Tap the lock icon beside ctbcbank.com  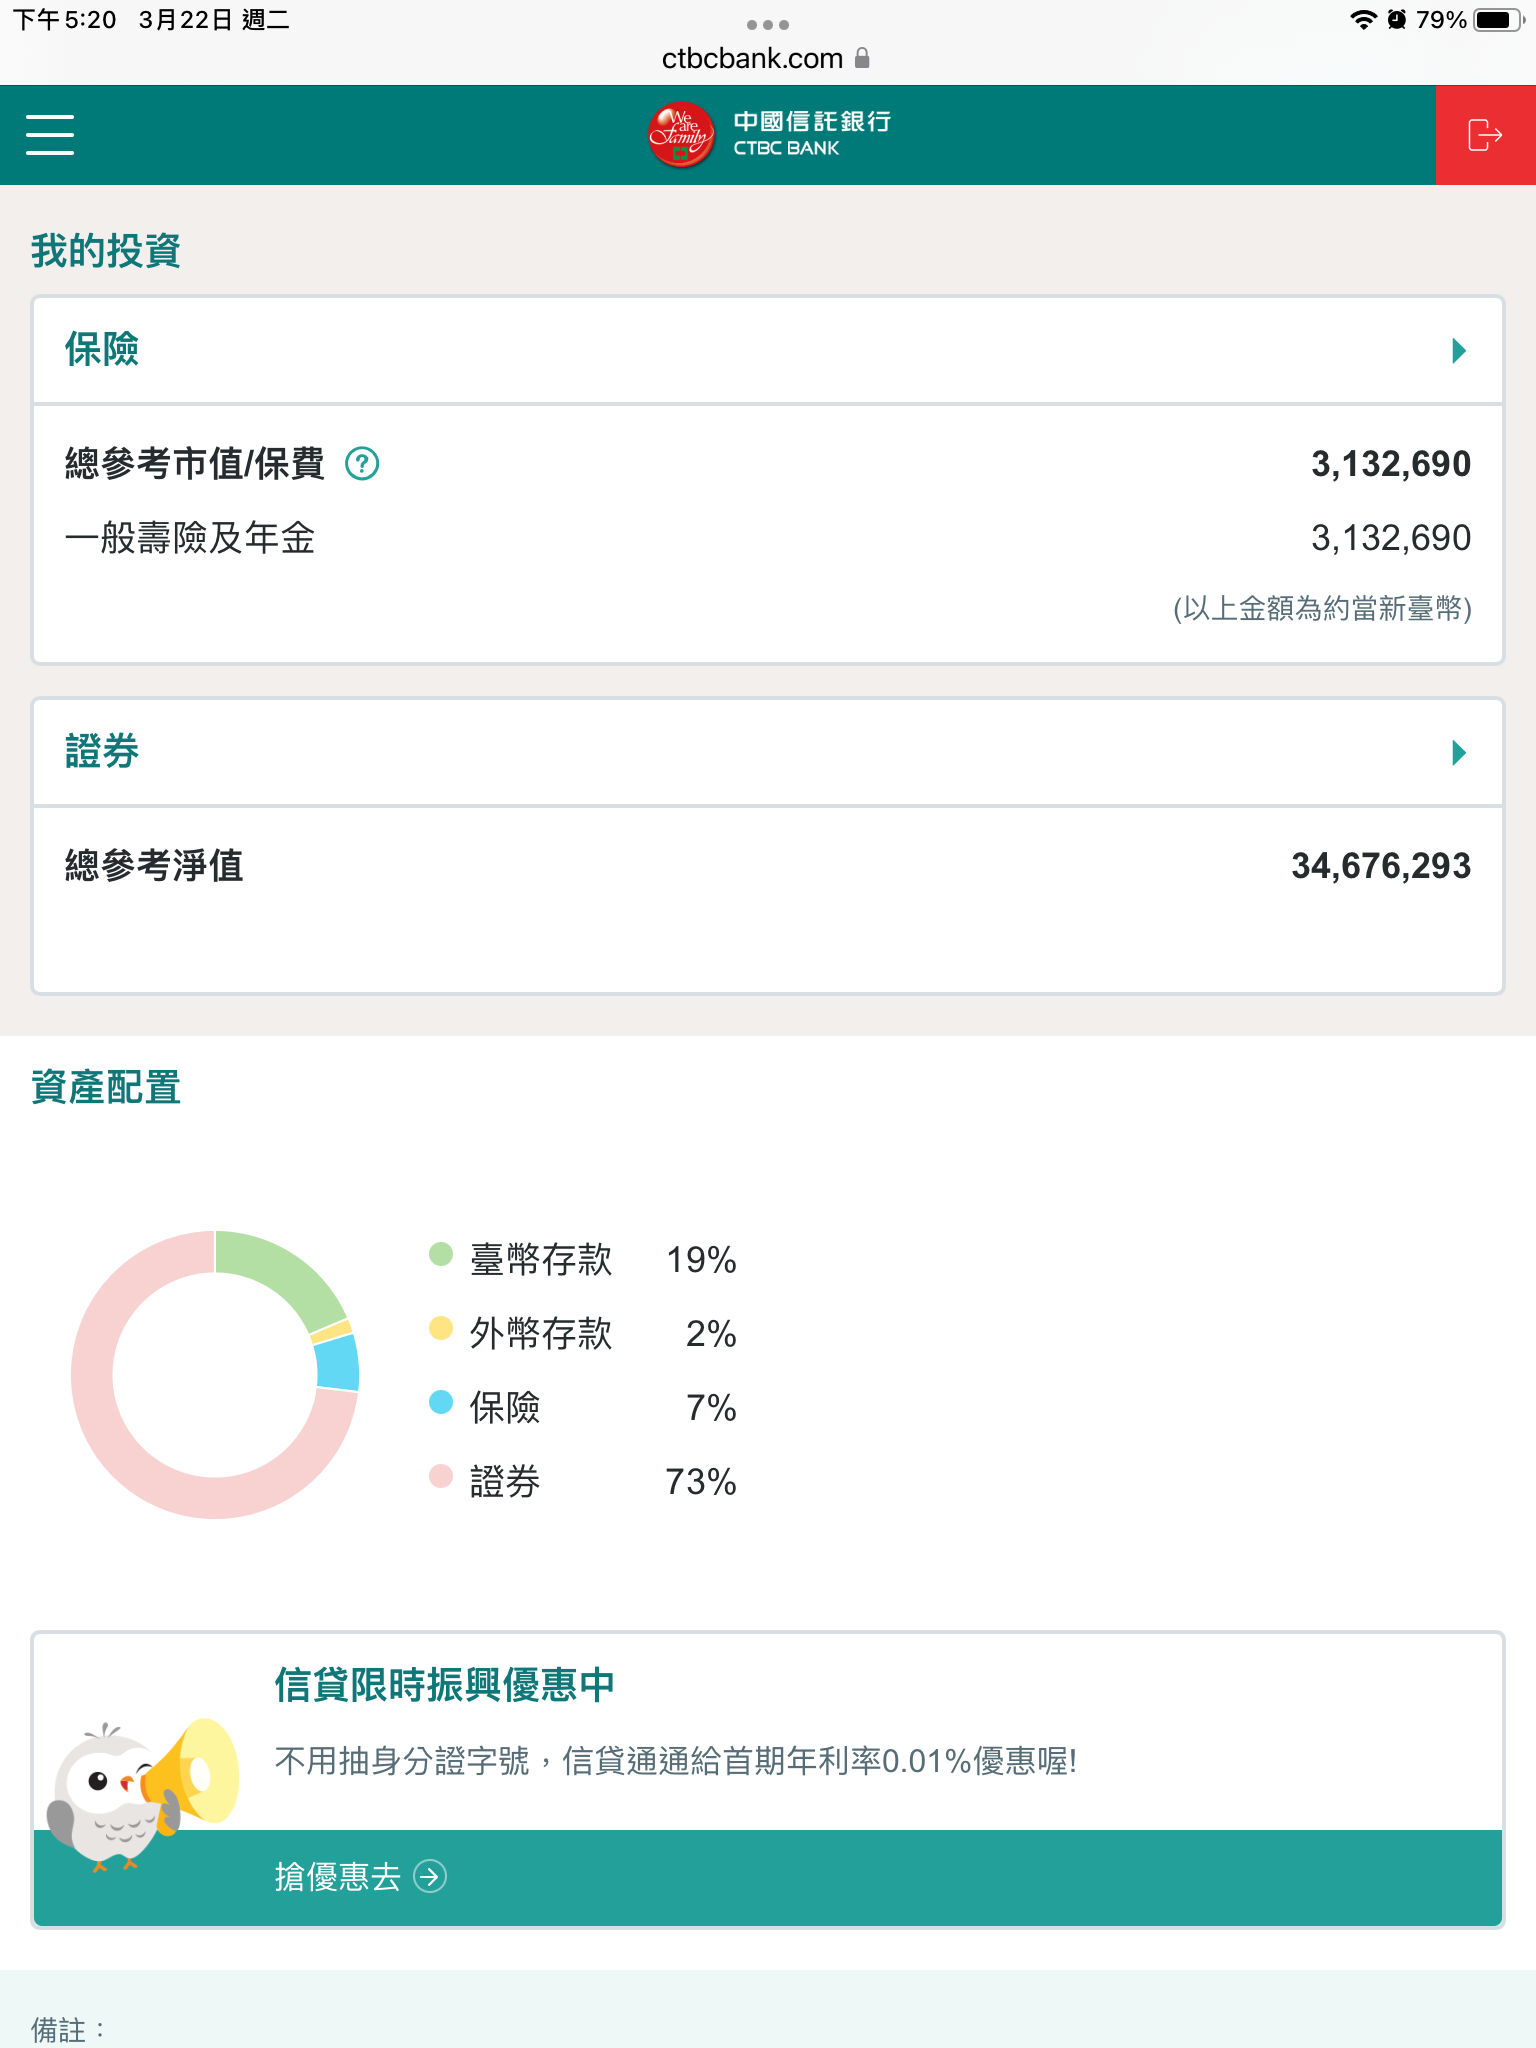tap(862, 59)
